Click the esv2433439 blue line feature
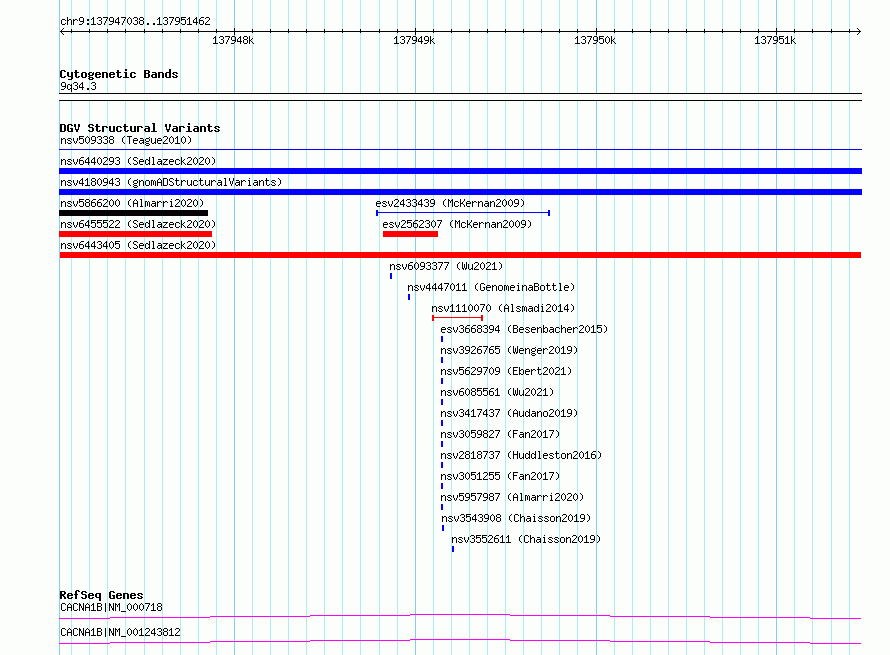This screenshot has height=655, width=890. [x=463, y=213]
